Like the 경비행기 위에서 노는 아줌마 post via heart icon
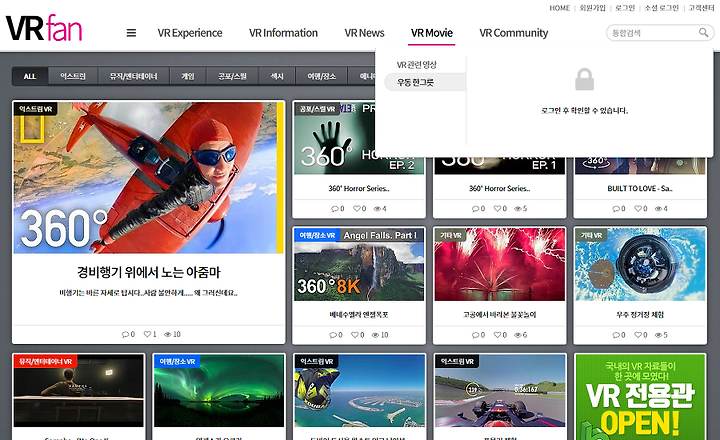Image resolution: width=720 pixels, height=440 pixels. 147,334
